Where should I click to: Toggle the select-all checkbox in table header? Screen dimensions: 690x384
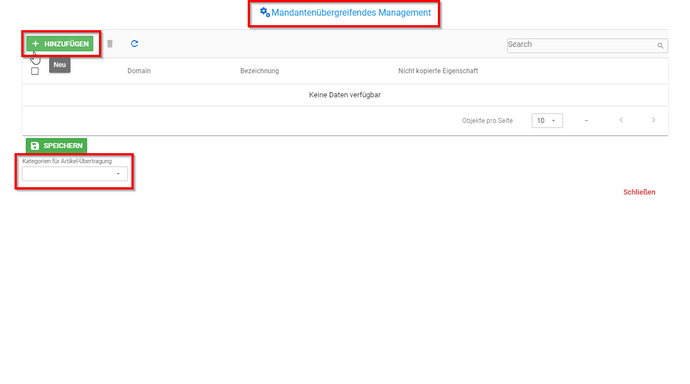35,71
